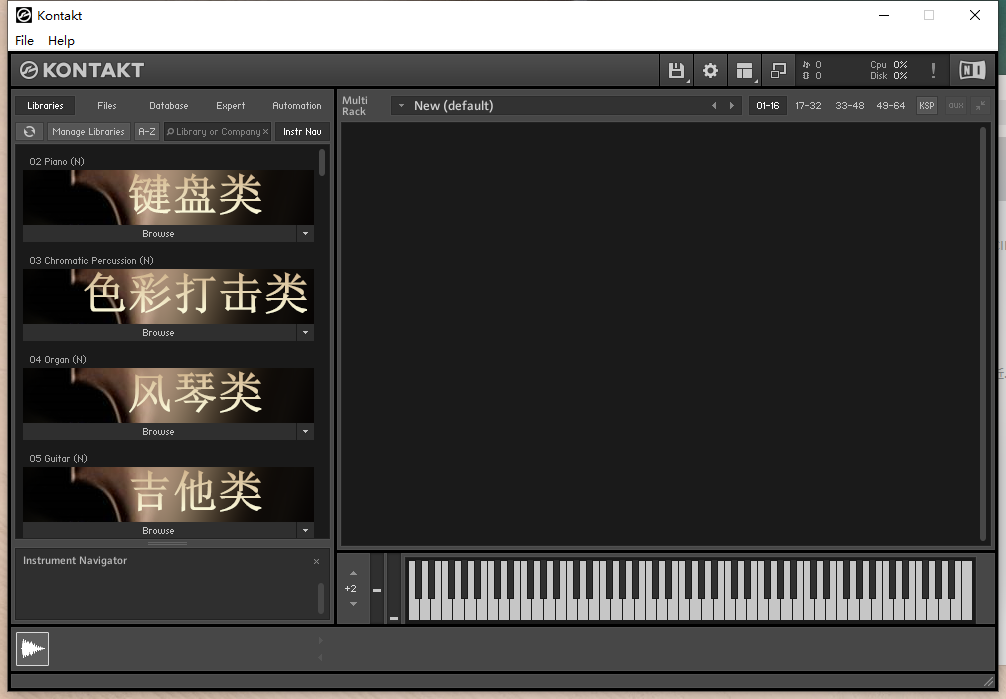
Task: Click the Instrument Navigator scrollbar
Action: pyautogui.click(x=321, y=598)
